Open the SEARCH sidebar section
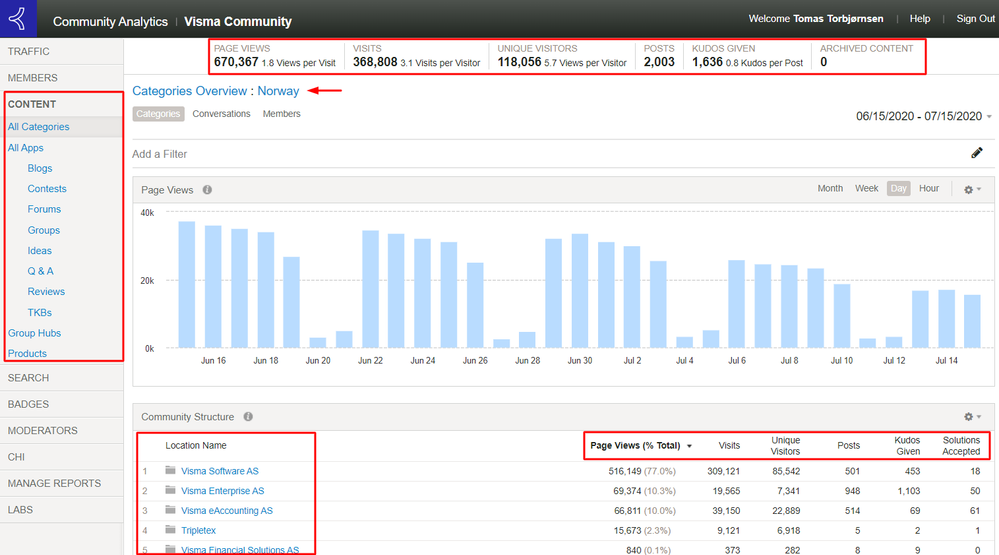Viewport: 999px width, 555px height. (62, 378)
